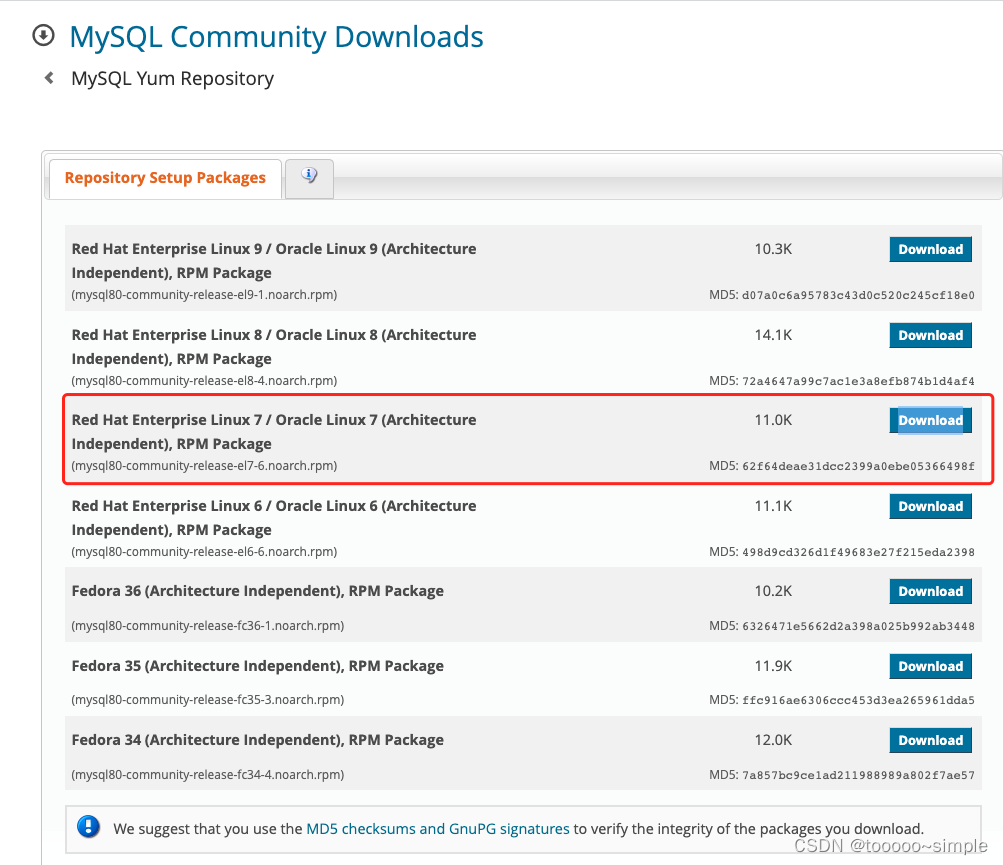
Task: Download the Red Hat Enterprise Linux 8 package
Action: [x=930, y=335]
